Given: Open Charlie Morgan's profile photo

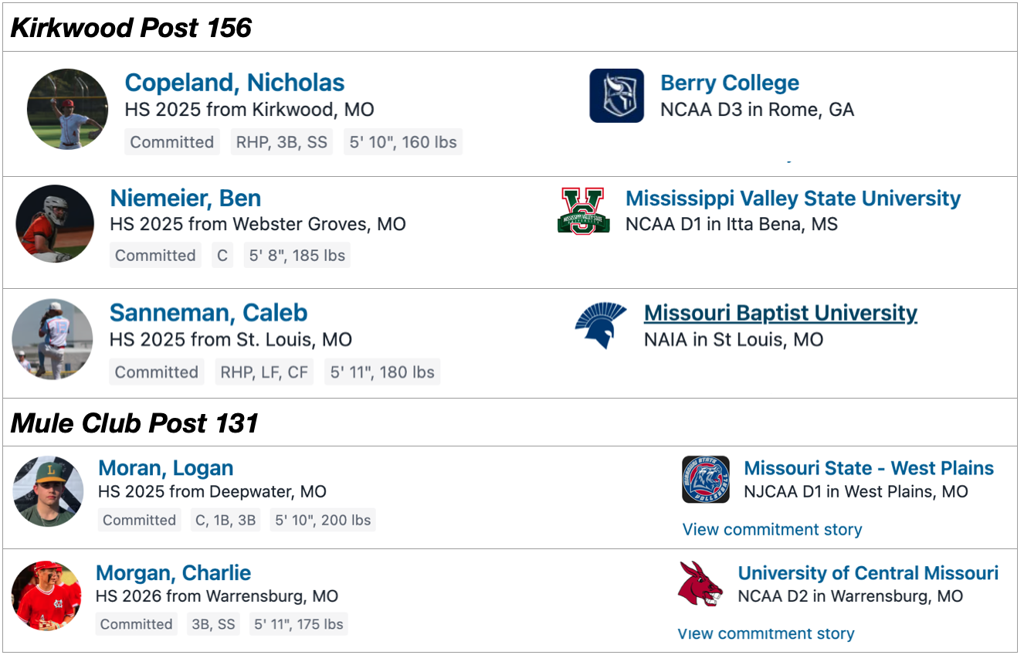Looking at the screenshot, I should click(46, 596).
